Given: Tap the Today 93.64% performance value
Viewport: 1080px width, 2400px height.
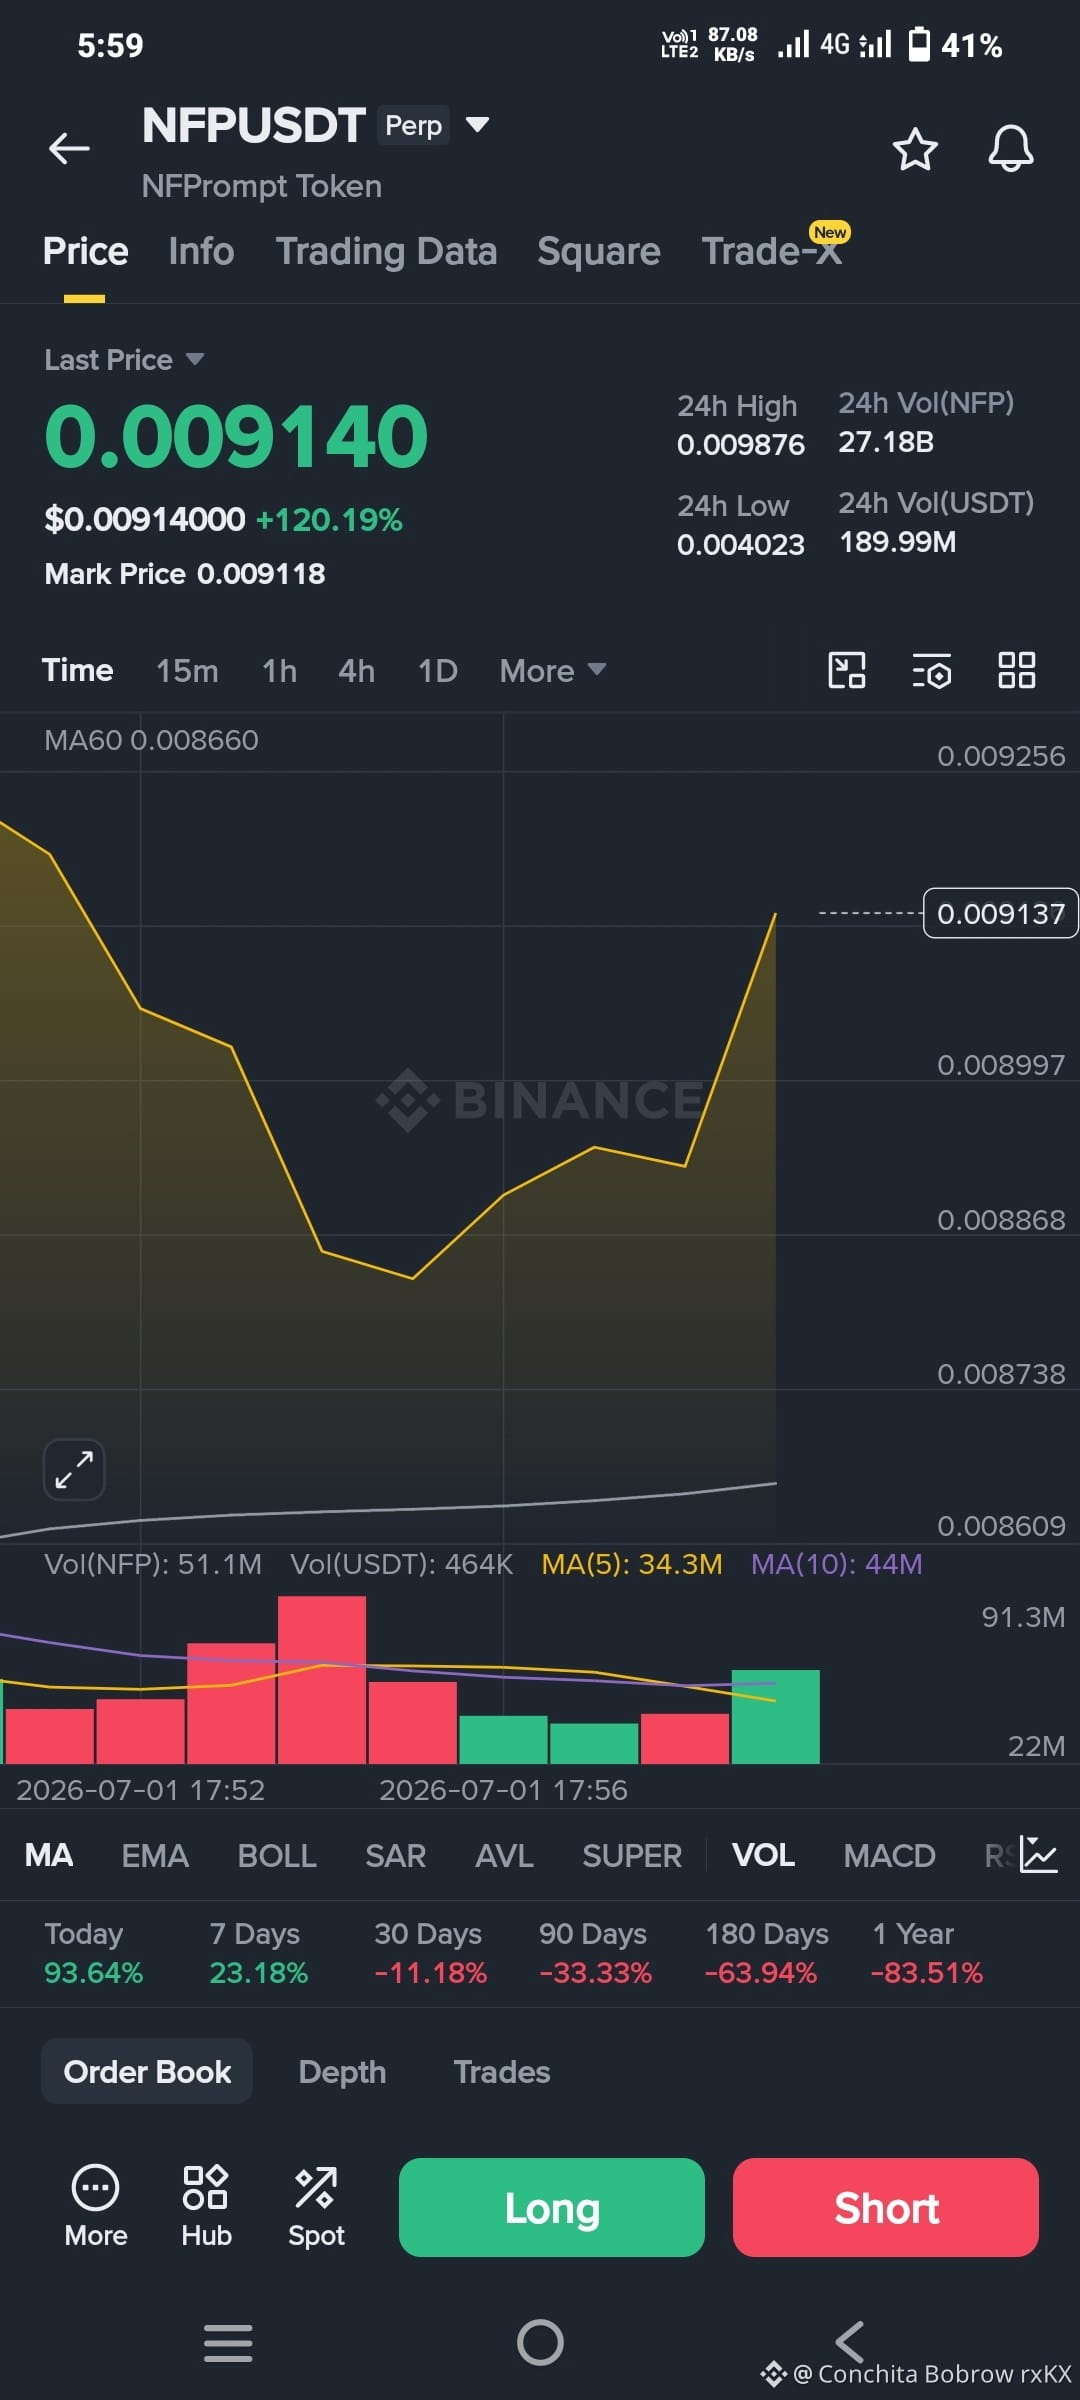Looking at the screenshot, I should coord(93,1972).
